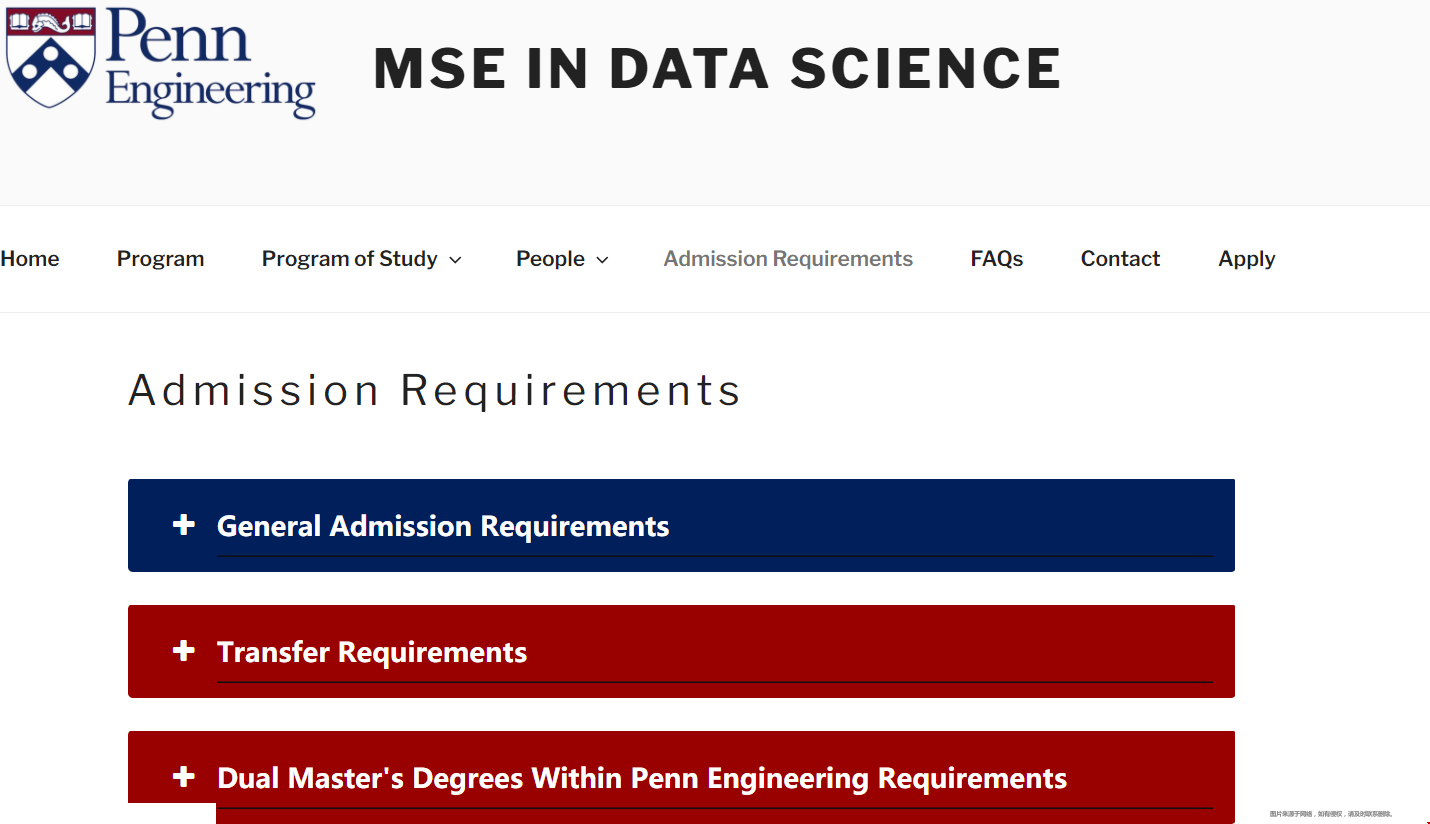Click the People menu label
Screen dimensions: 1430x824
pyautogui.click(x=550, y=259)
